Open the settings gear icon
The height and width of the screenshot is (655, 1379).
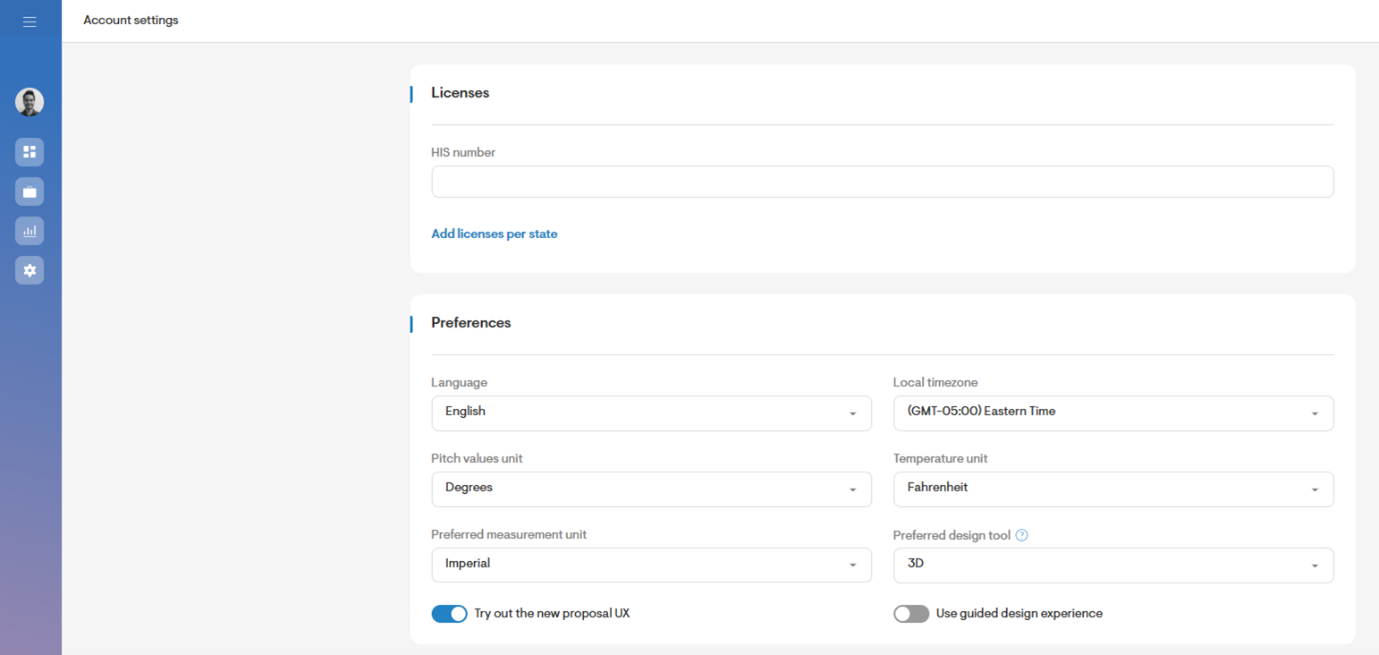pos(29,271)
